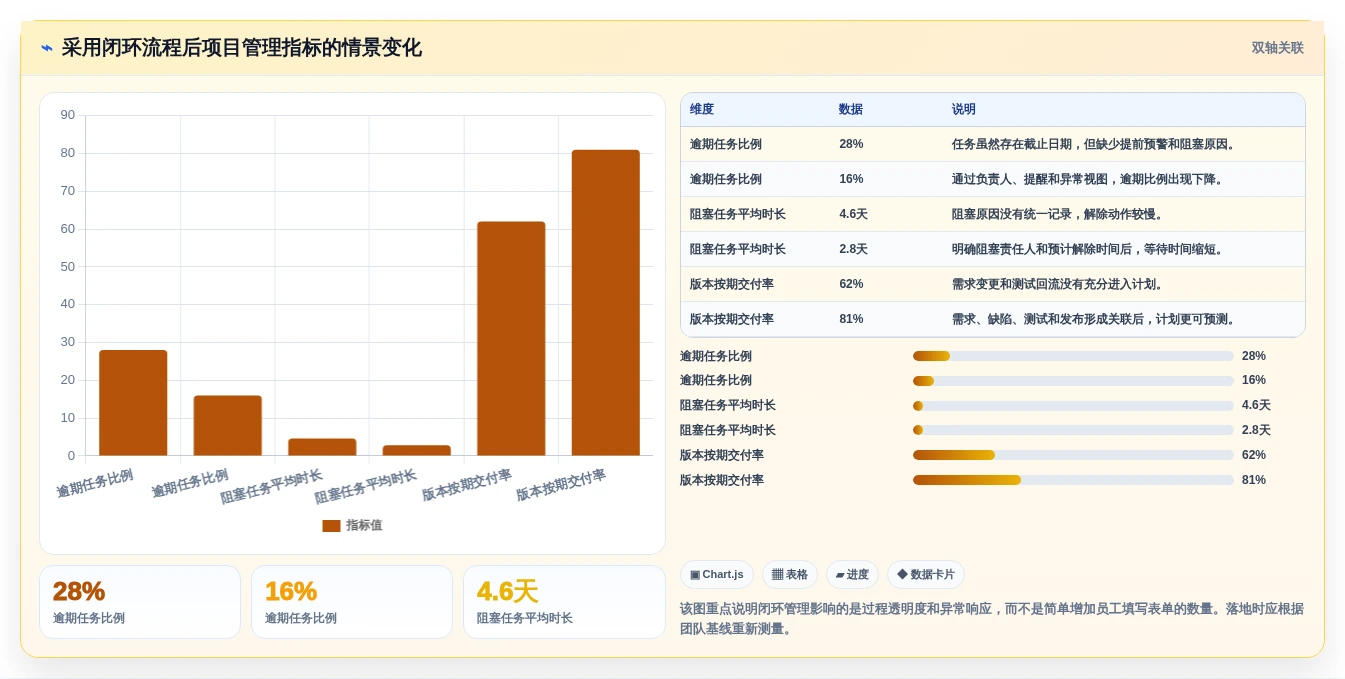Click the 数据 column header
The width and height of the screenshot is (1345, 679).
[x=851, y=110]
